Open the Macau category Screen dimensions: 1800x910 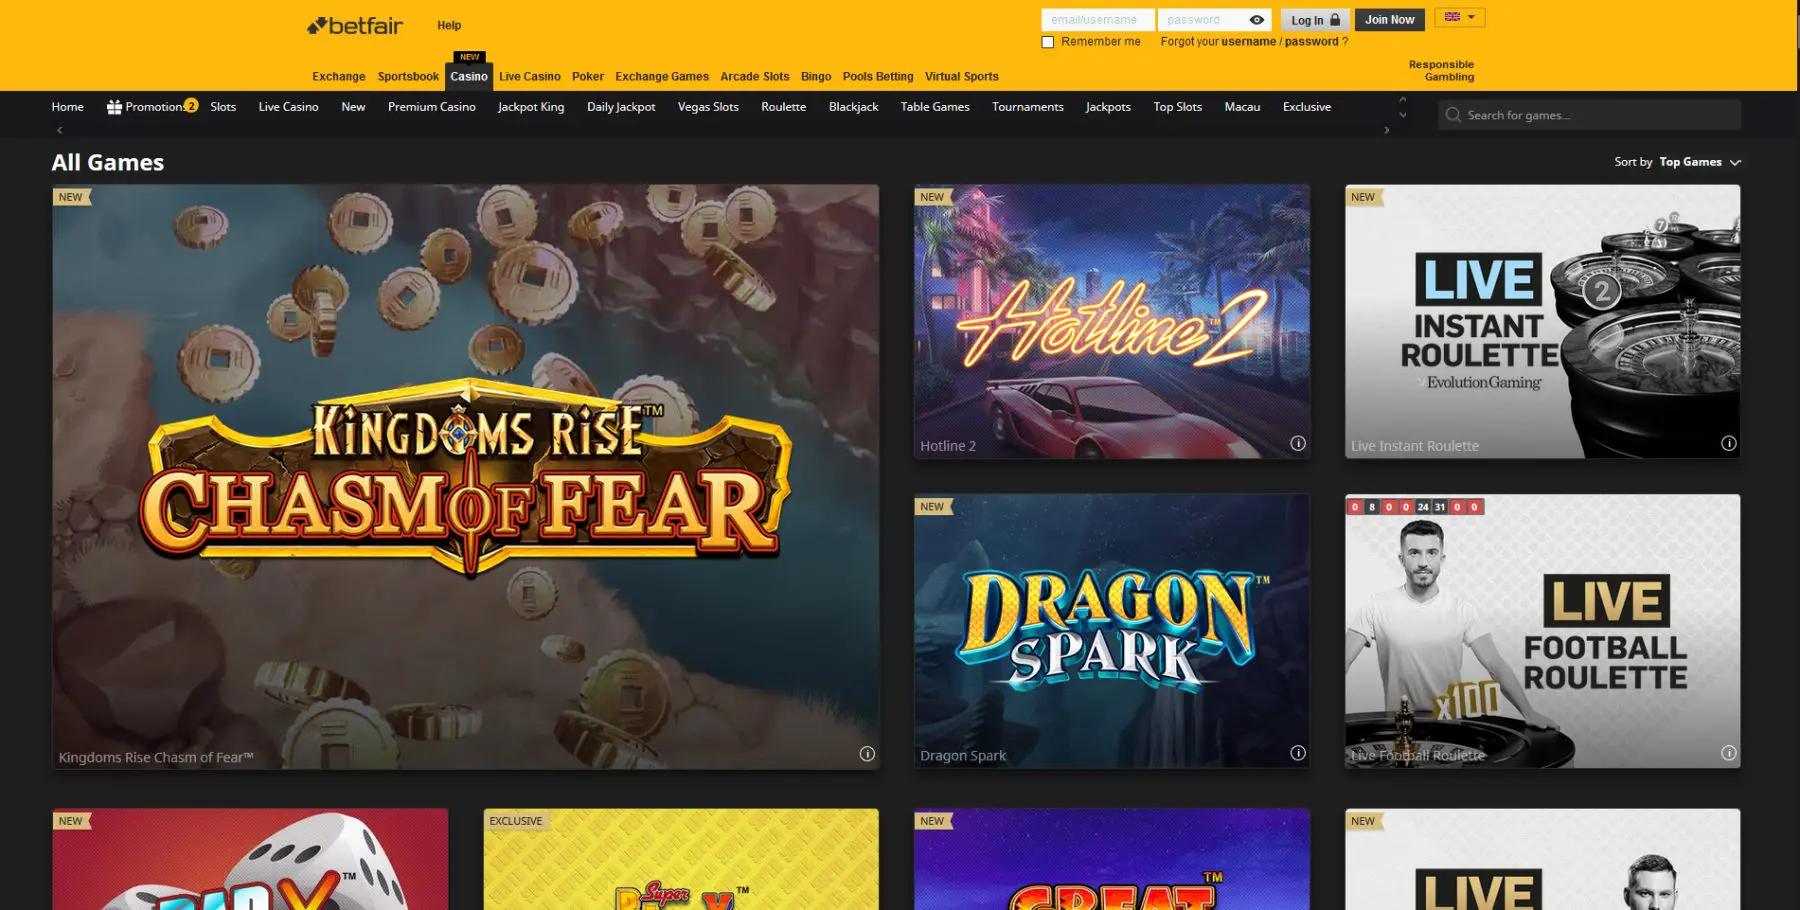(1243, 107)
